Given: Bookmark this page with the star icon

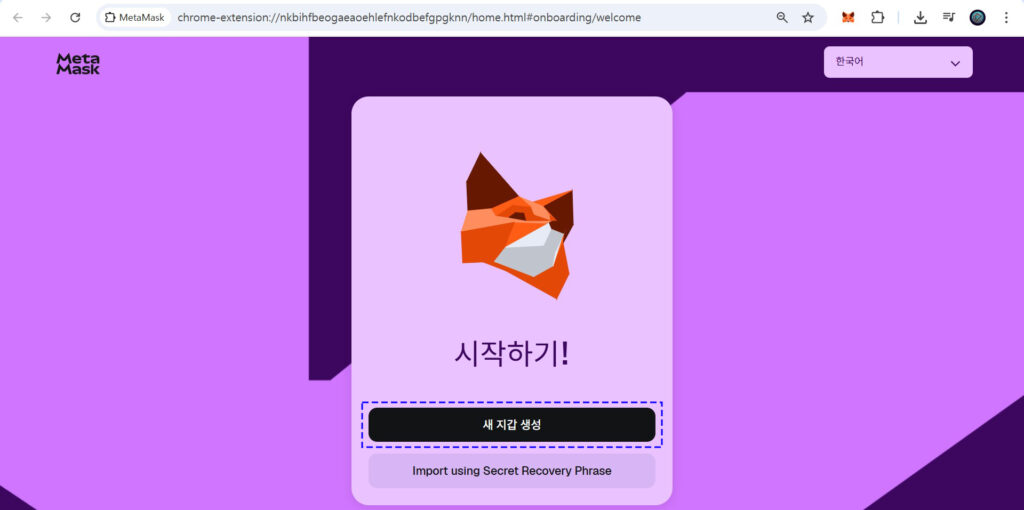Looking at the screenshot, I should [x=808, y=17].
